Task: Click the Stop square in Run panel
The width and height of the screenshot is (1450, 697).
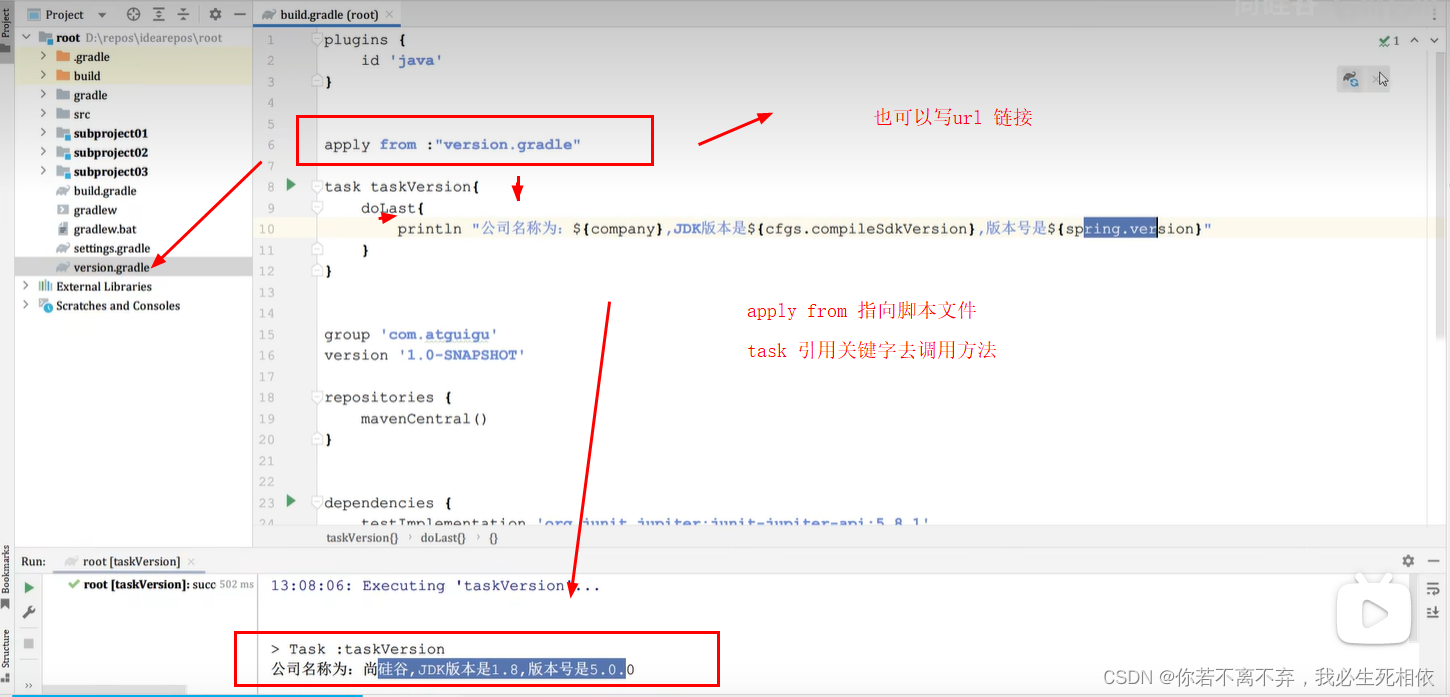Action: [29, 643]
